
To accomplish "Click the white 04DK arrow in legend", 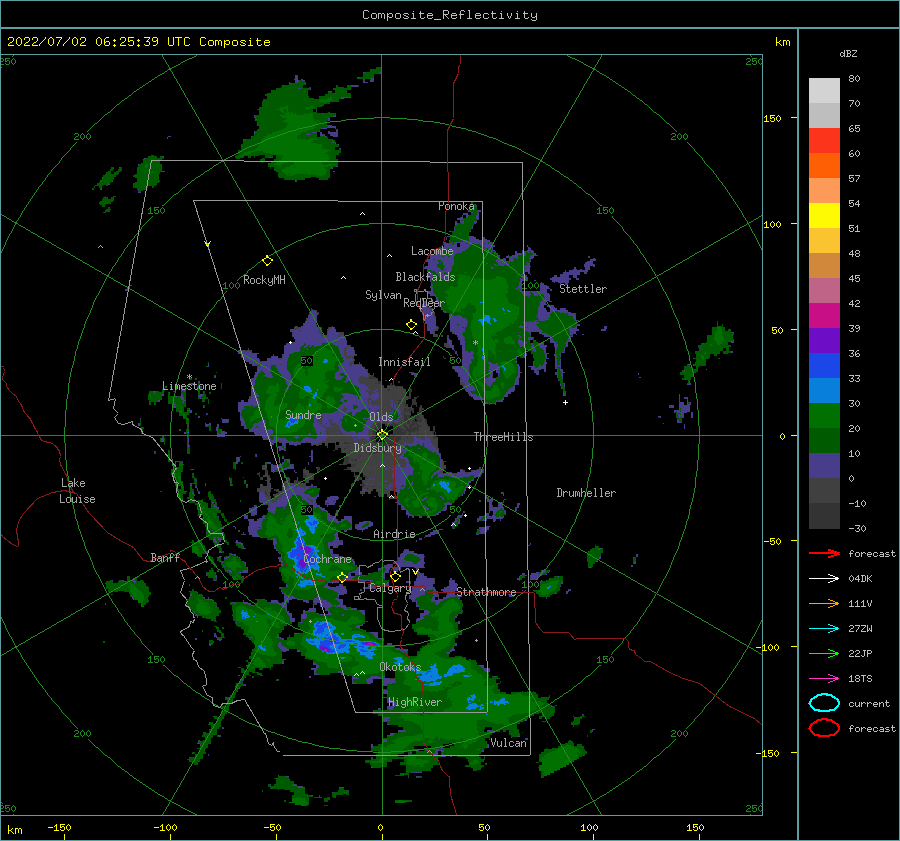I will [824, 578].
